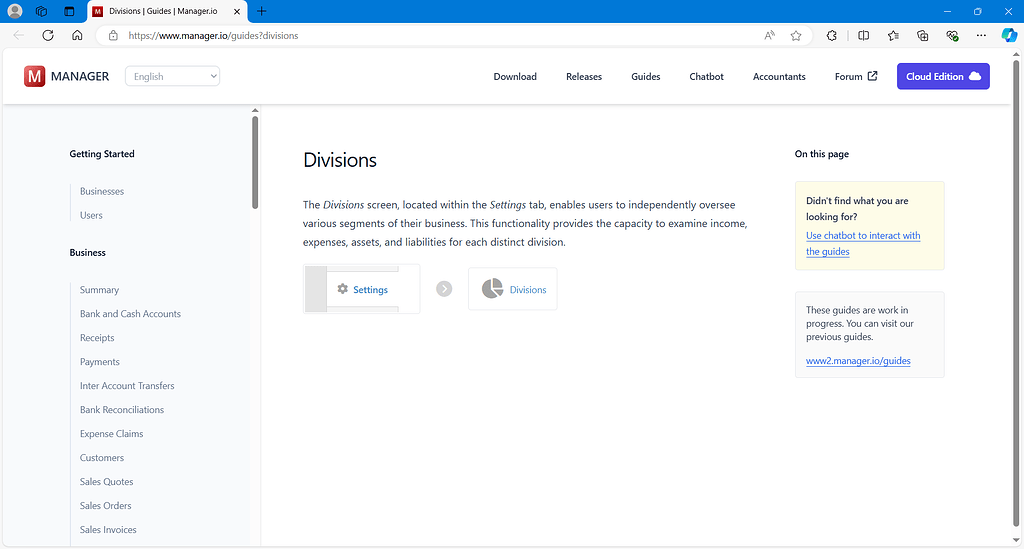The width and height of the screenshot is (1024, 549).
Task: Open browser extensions puzzle icon
Action: click(831, 35)
